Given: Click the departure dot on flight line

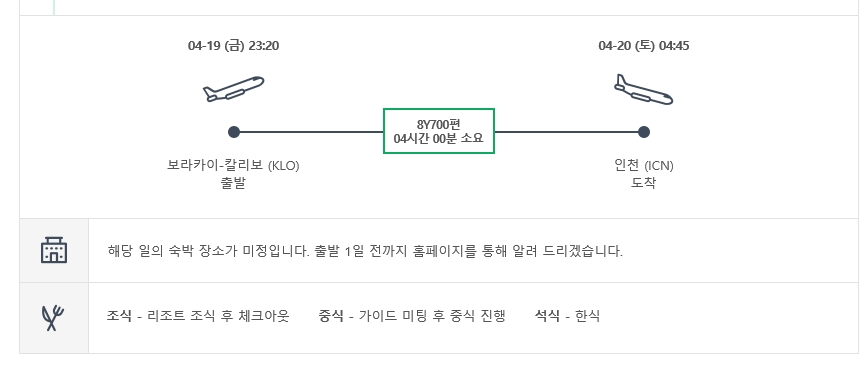Looking at the screenshot, I should (234, 132).
